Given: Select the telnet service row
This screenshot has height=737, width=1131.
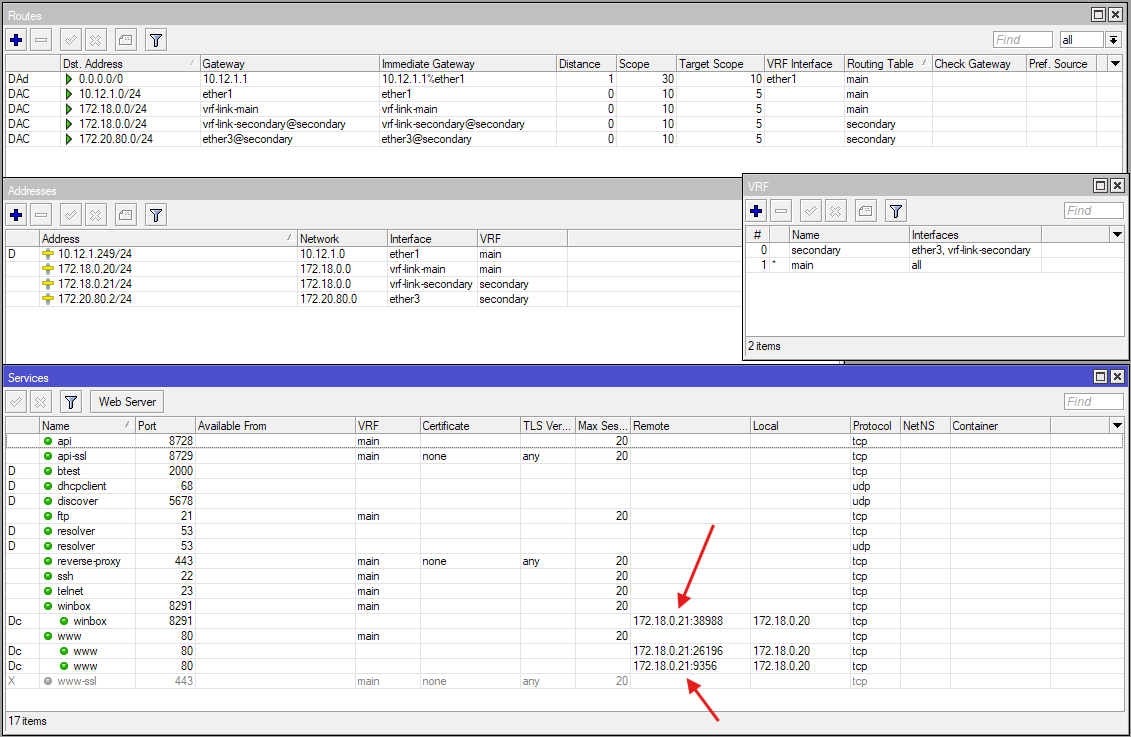Looking at the screenshot, I should 564,591.
